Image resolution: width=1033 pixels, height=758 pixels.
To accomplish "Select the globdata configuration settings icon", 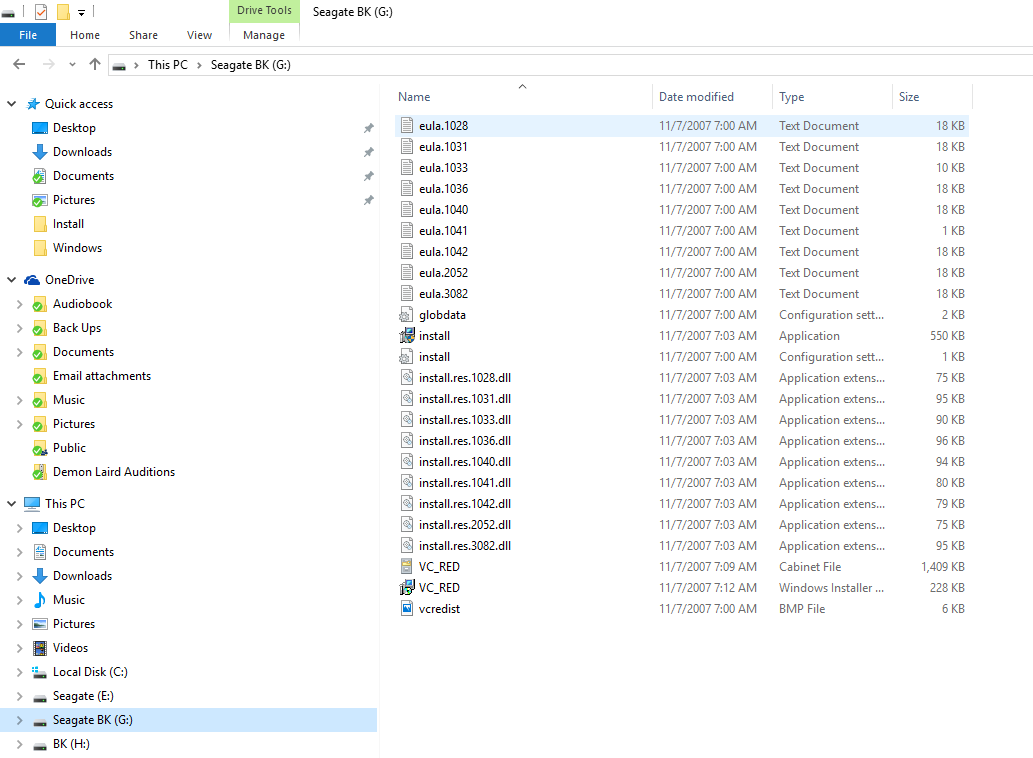I will [x=406, y=315].
